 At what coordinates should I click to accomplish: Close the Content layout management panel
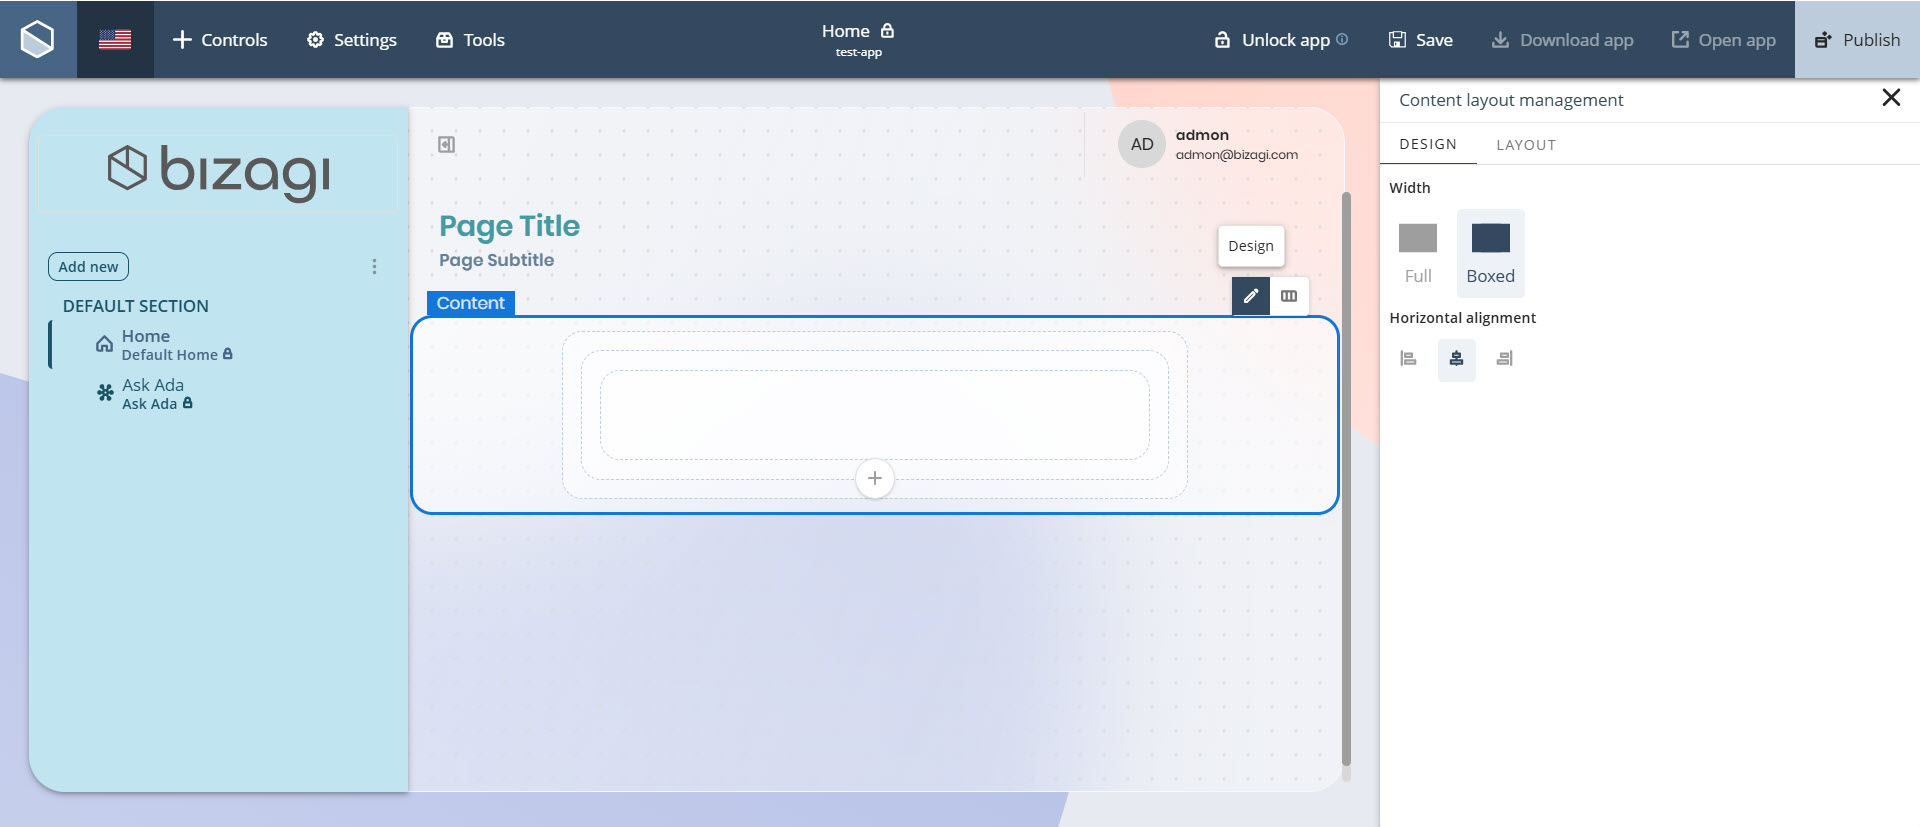pos(1890,98)
